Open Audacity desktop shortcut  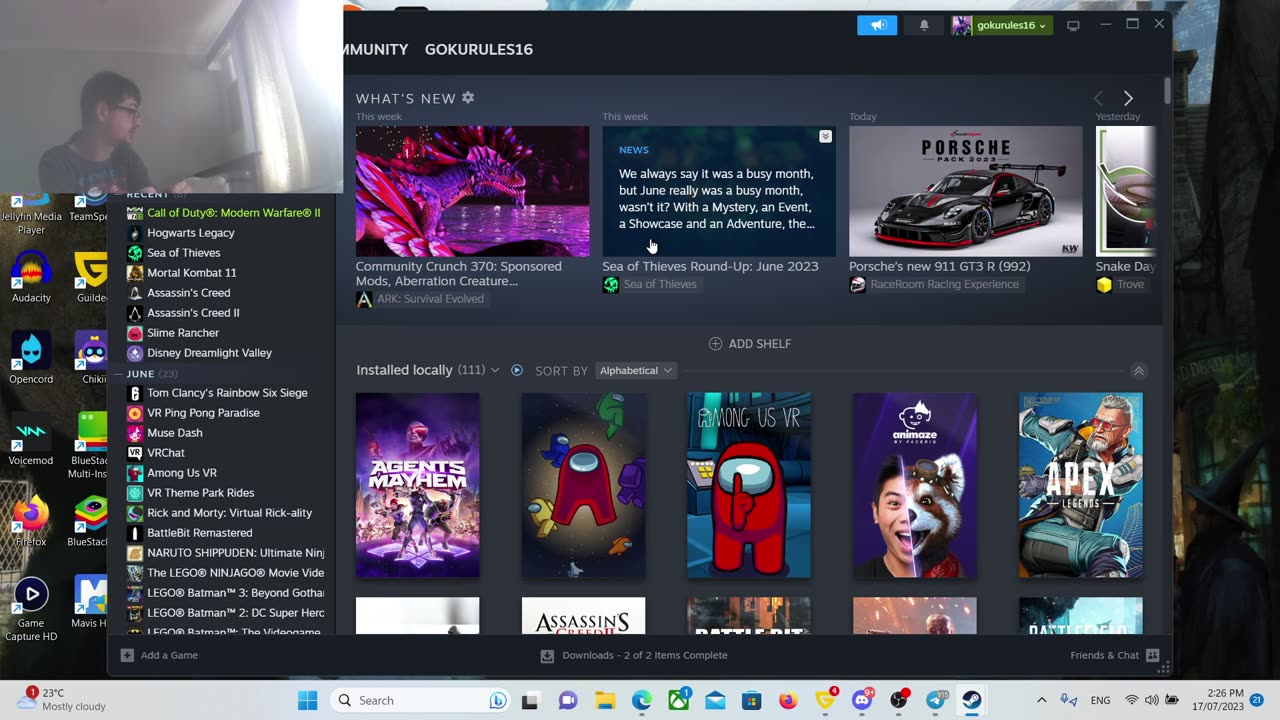31,277
